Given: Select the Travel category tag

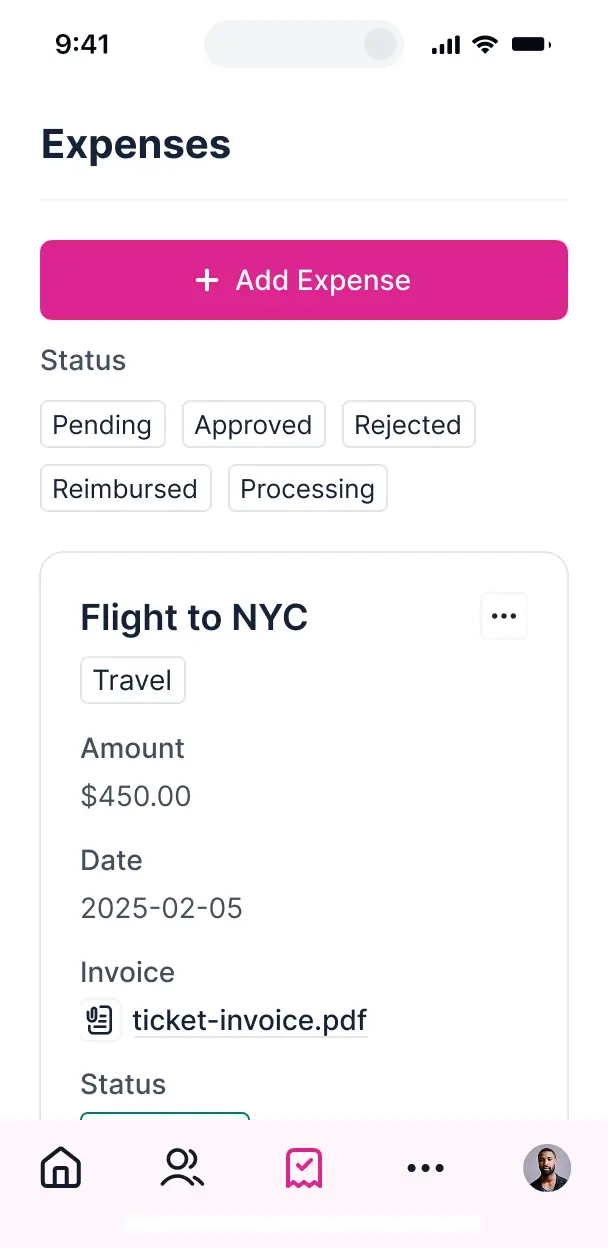Looking at the screenshot, I should 133,679.
